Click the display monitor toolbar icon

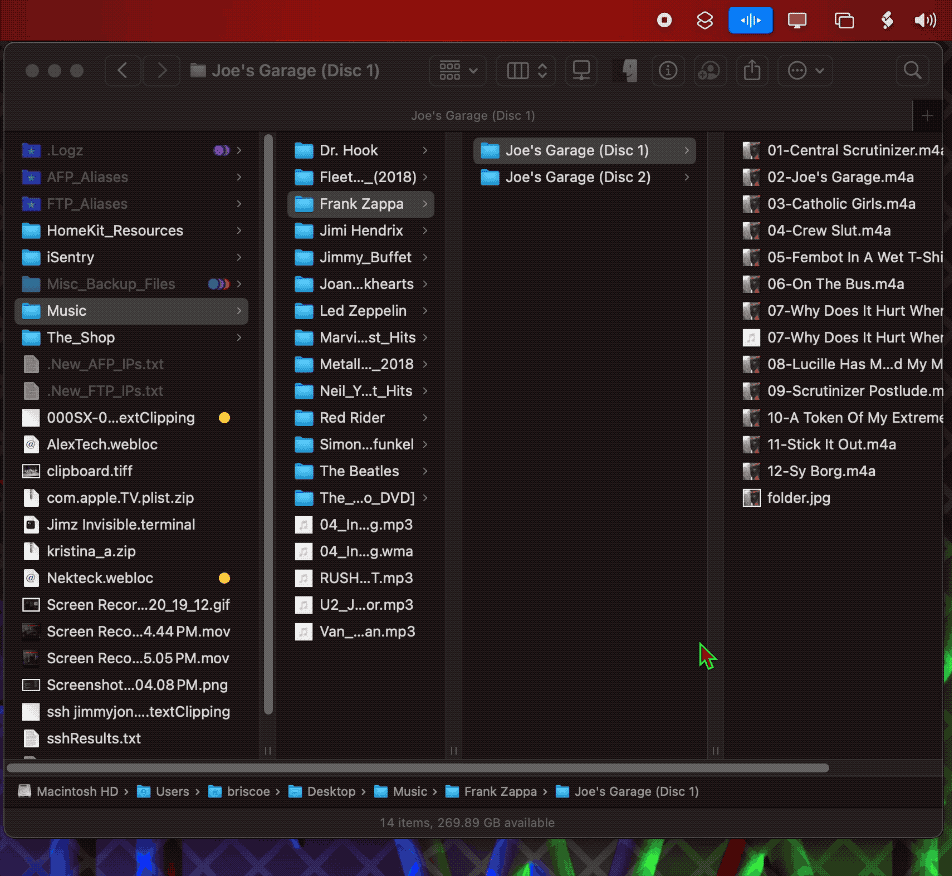(x=582, y=70)
